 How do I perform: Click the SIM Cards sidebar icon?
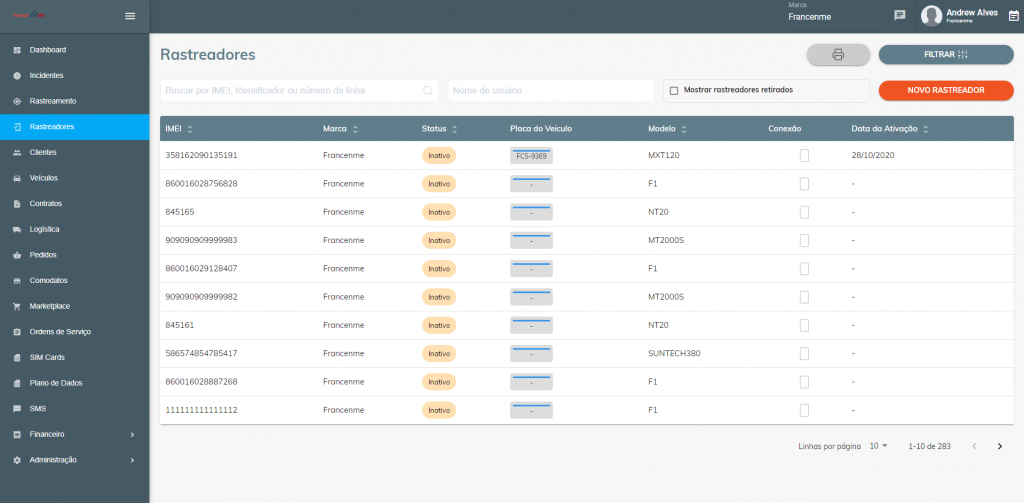(x=18, y=358)
